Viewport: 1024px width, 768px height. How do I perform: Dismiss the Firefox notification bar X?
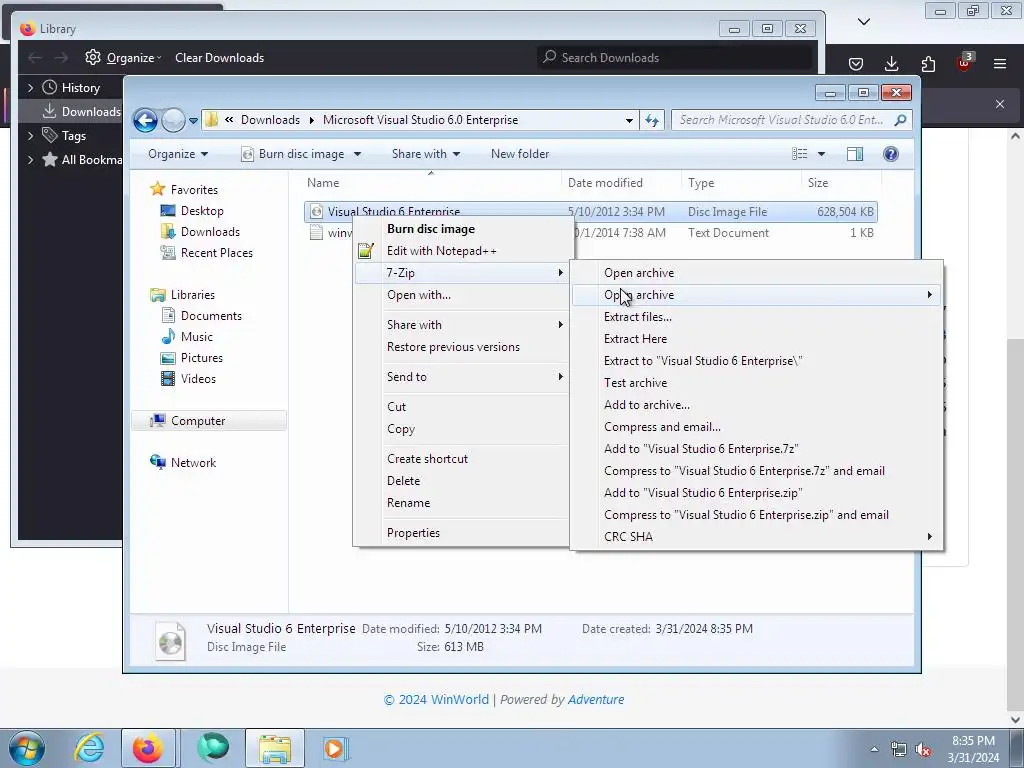(x=1000, y=104)
